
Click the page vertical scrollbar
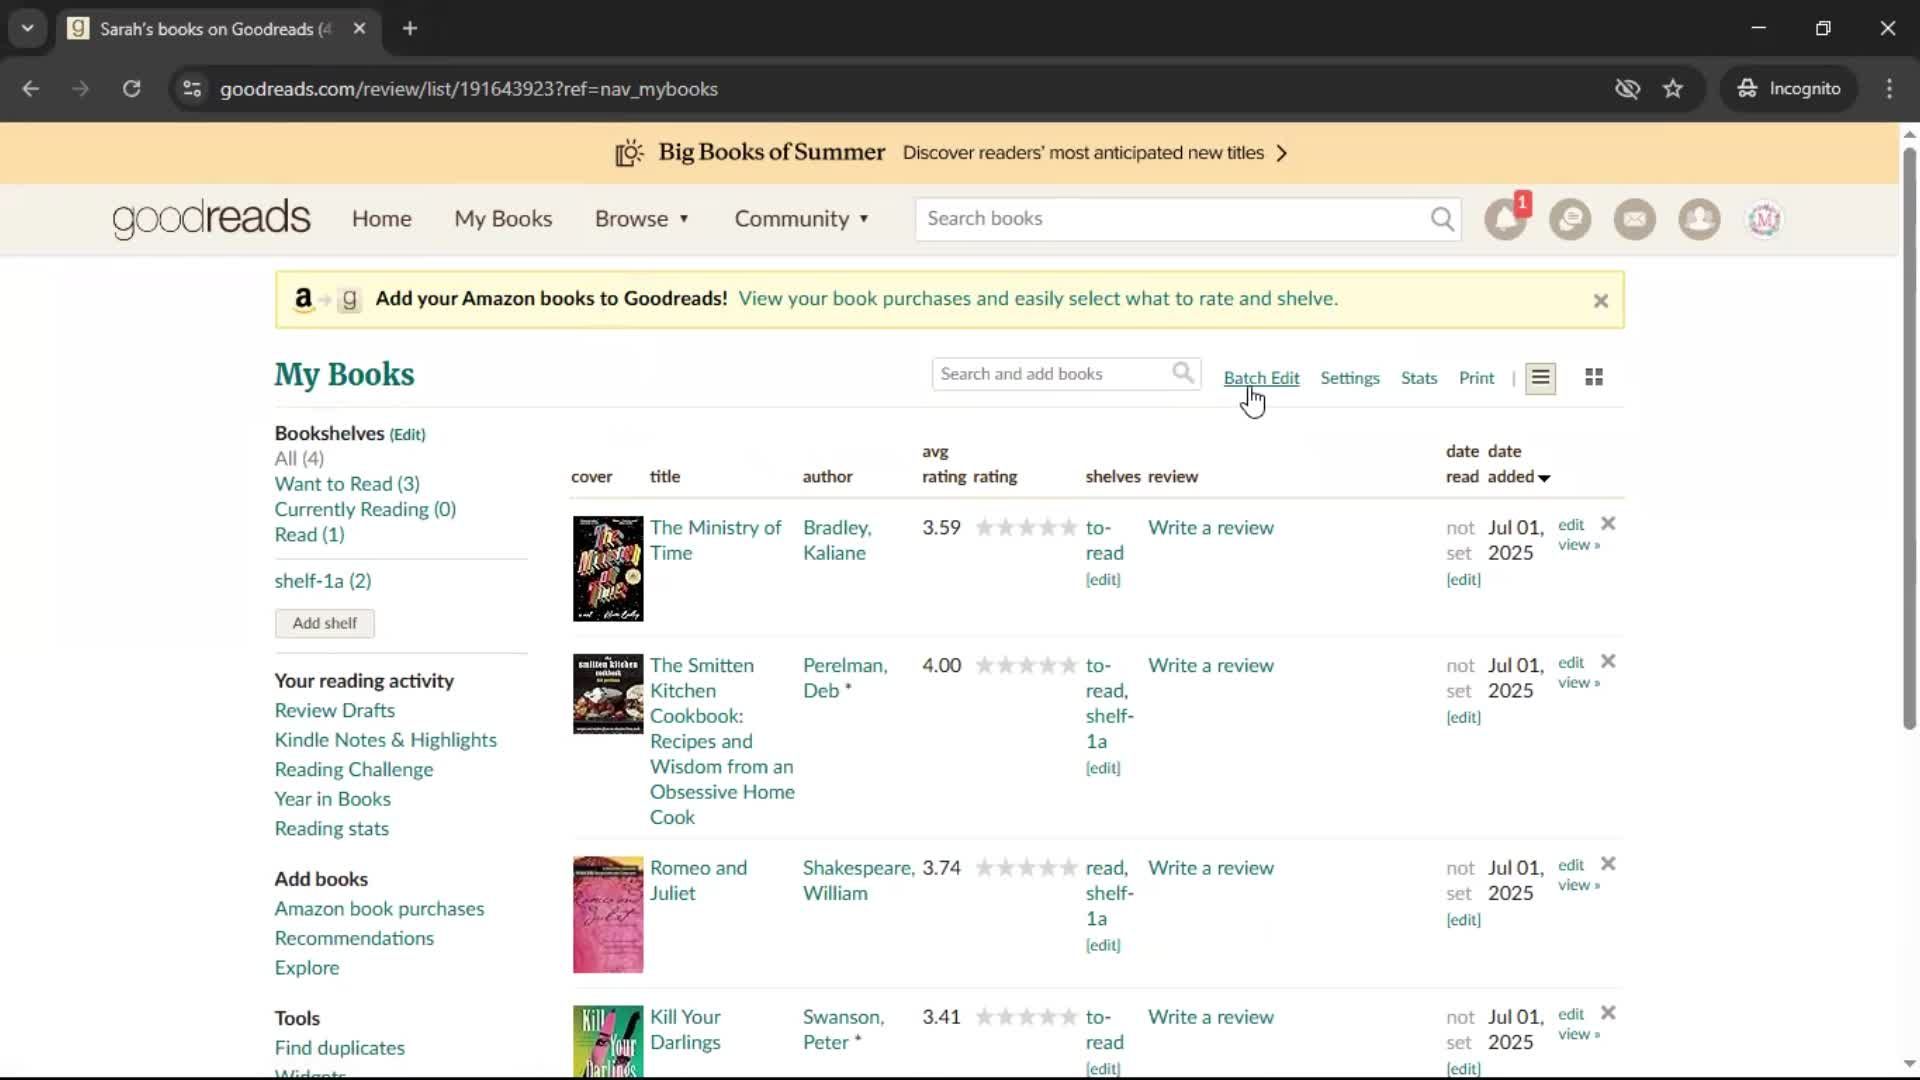coord(1908,440)
